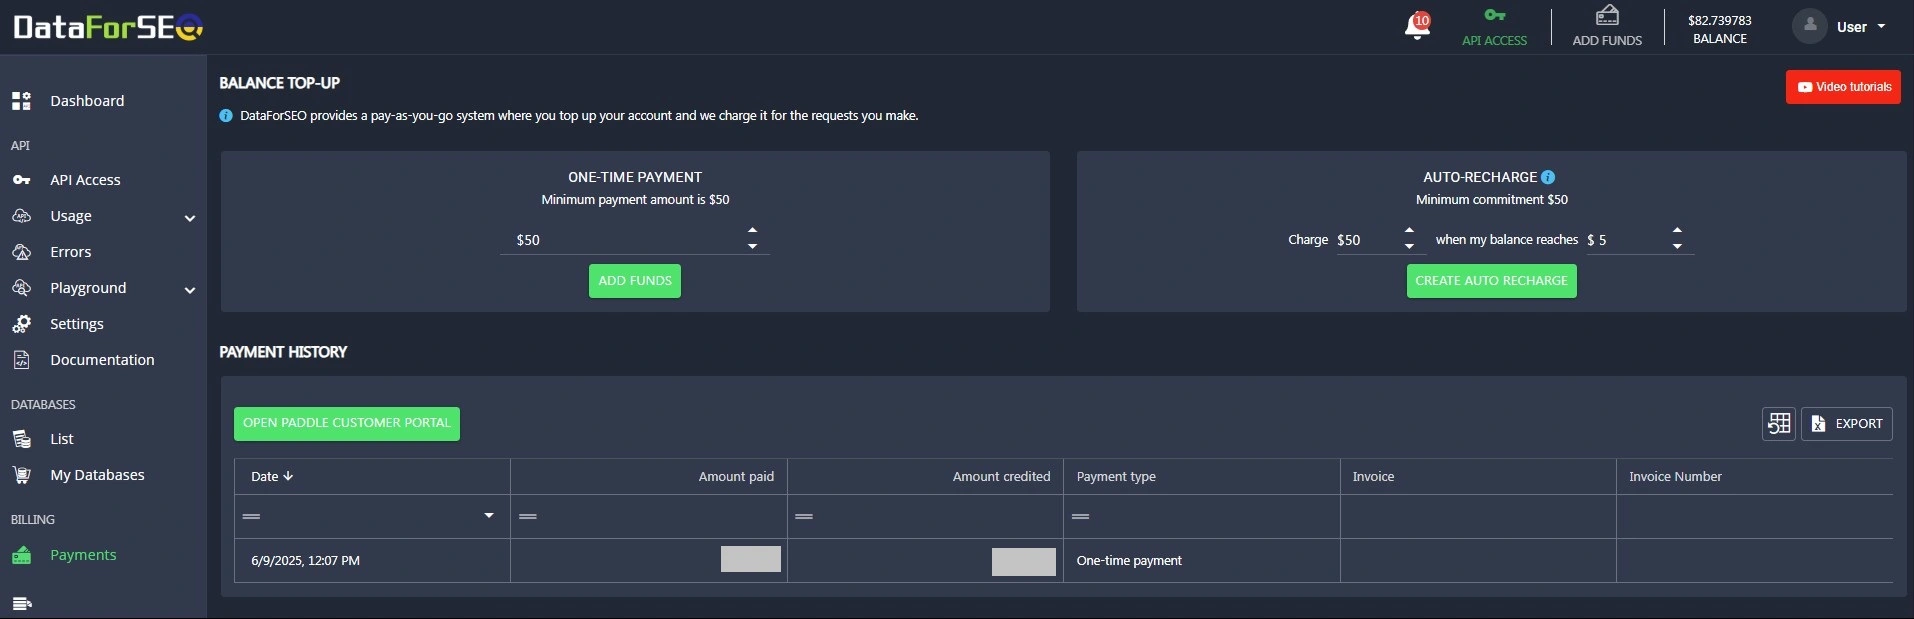
Task: Click the green ADD FUNDS button
Action: pos(635,281)
